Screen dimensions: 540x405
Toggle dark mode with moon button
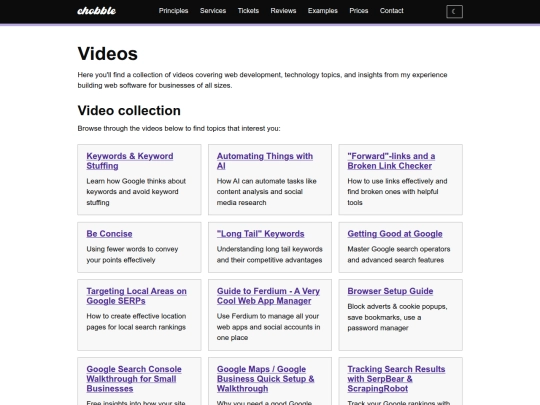point(454,11)
